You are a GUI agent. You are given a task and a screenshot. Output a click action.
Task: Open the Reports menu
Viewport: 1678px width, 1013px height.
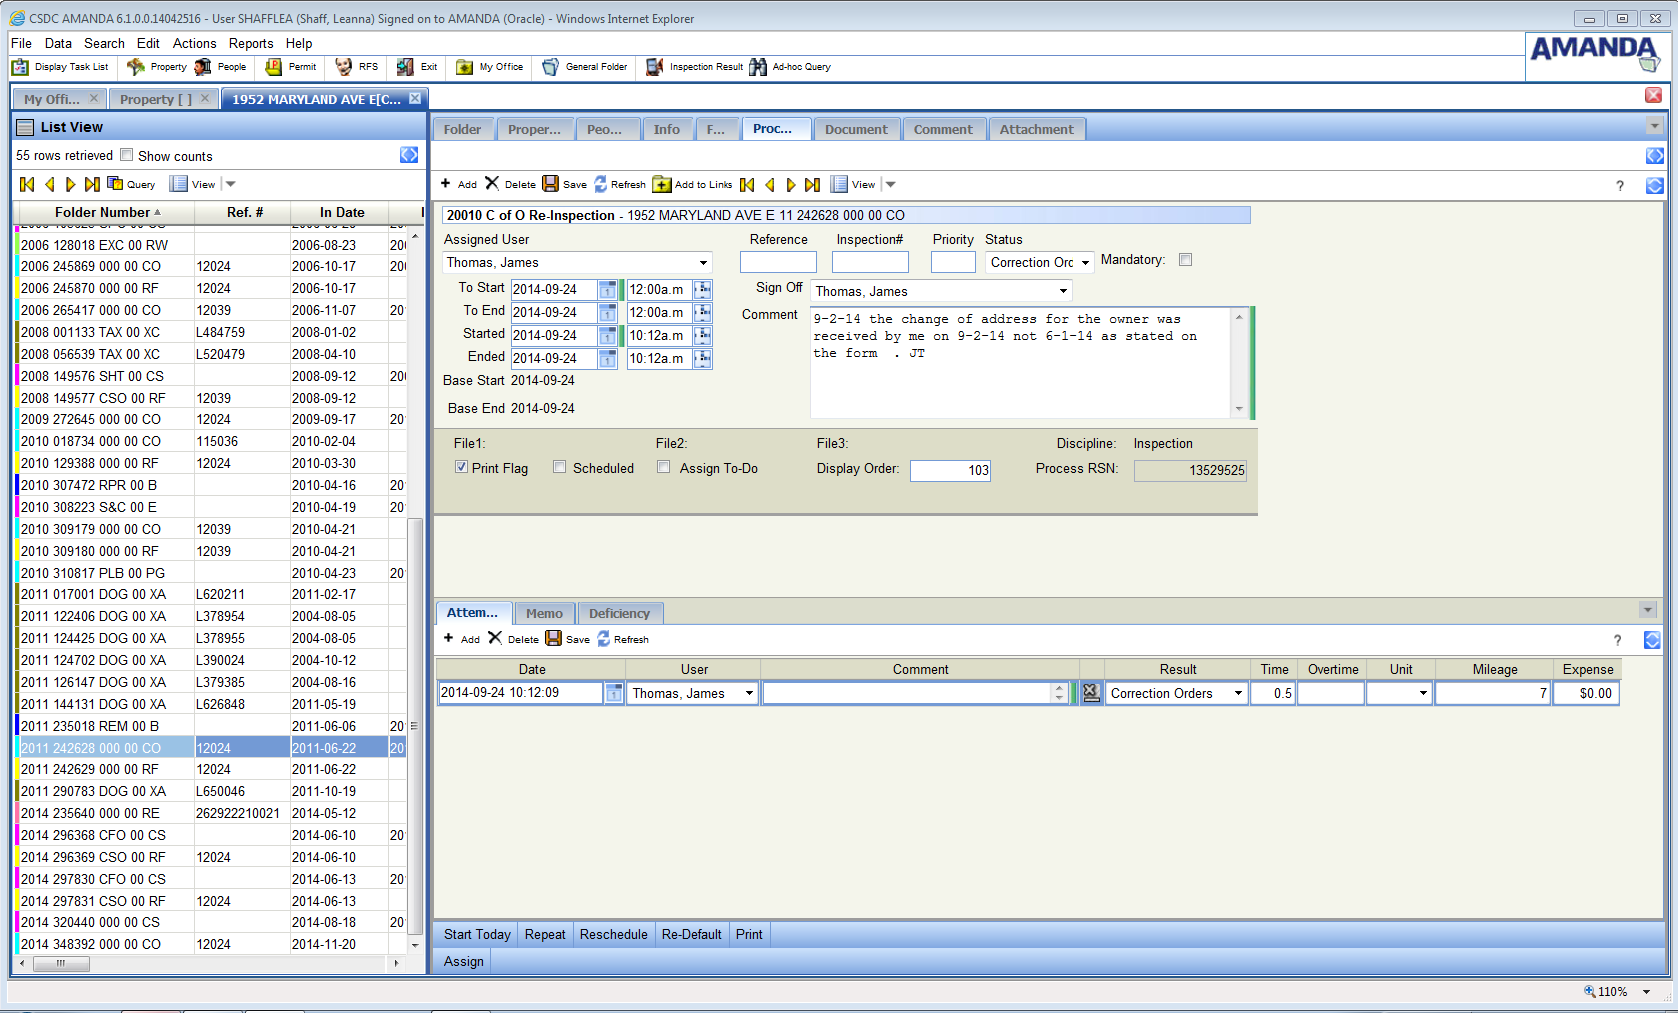coord(250,43)
